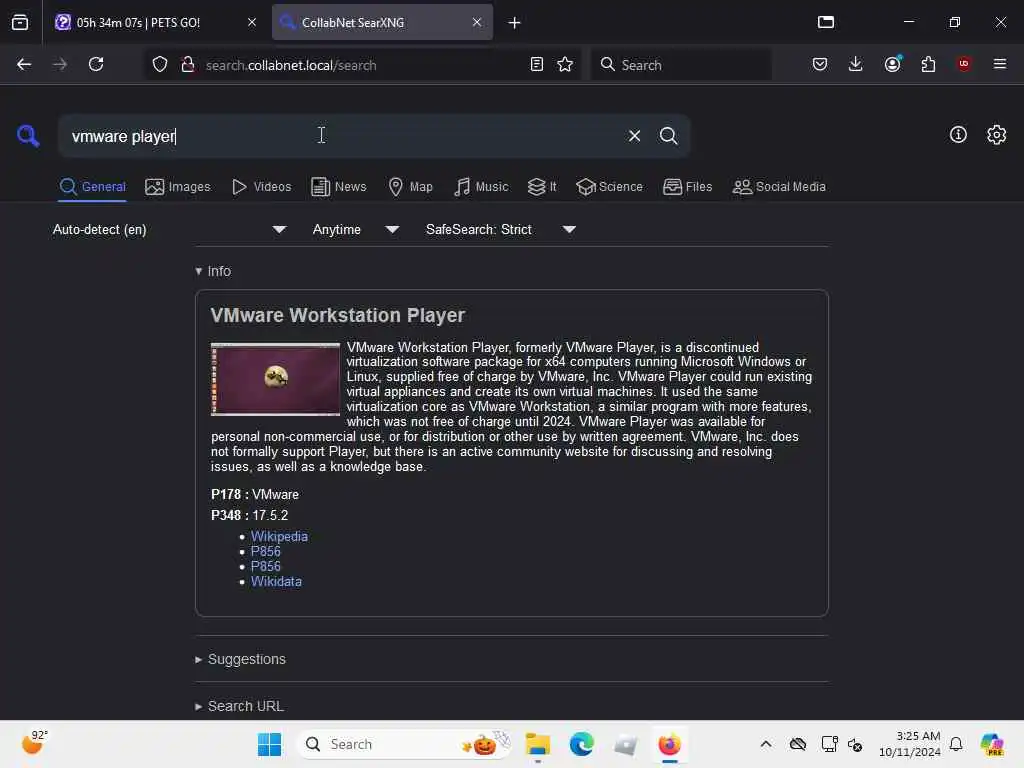Switch to the Social Media category
The height and width of the screenshot is (768, 1024).
pos(779,187)
